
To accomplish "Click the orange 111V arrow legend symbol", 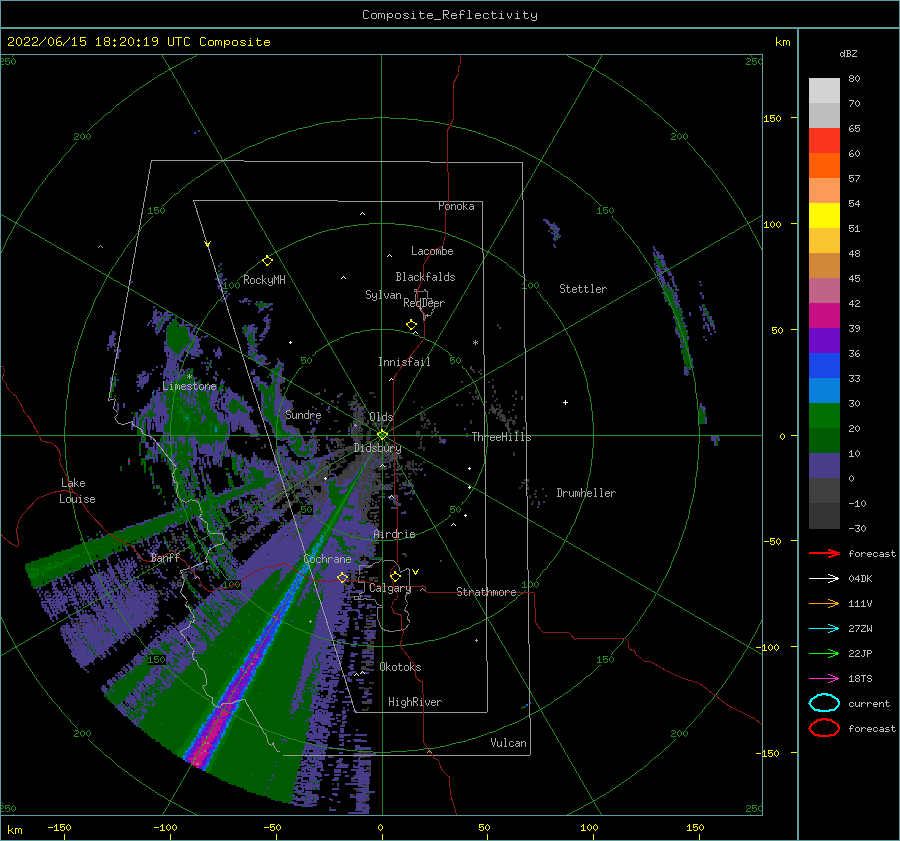I will pos(824,603).
